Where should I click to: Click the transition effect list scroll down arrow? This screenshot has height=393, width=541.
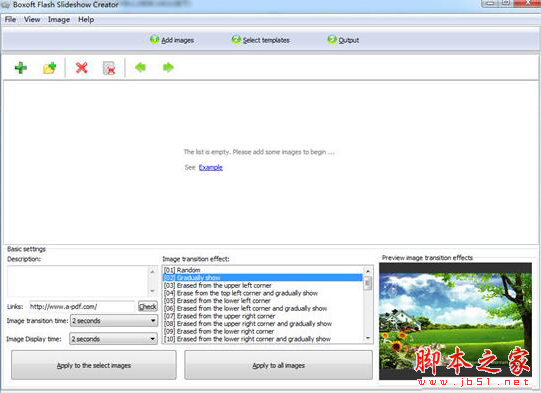tap(368, 338)
